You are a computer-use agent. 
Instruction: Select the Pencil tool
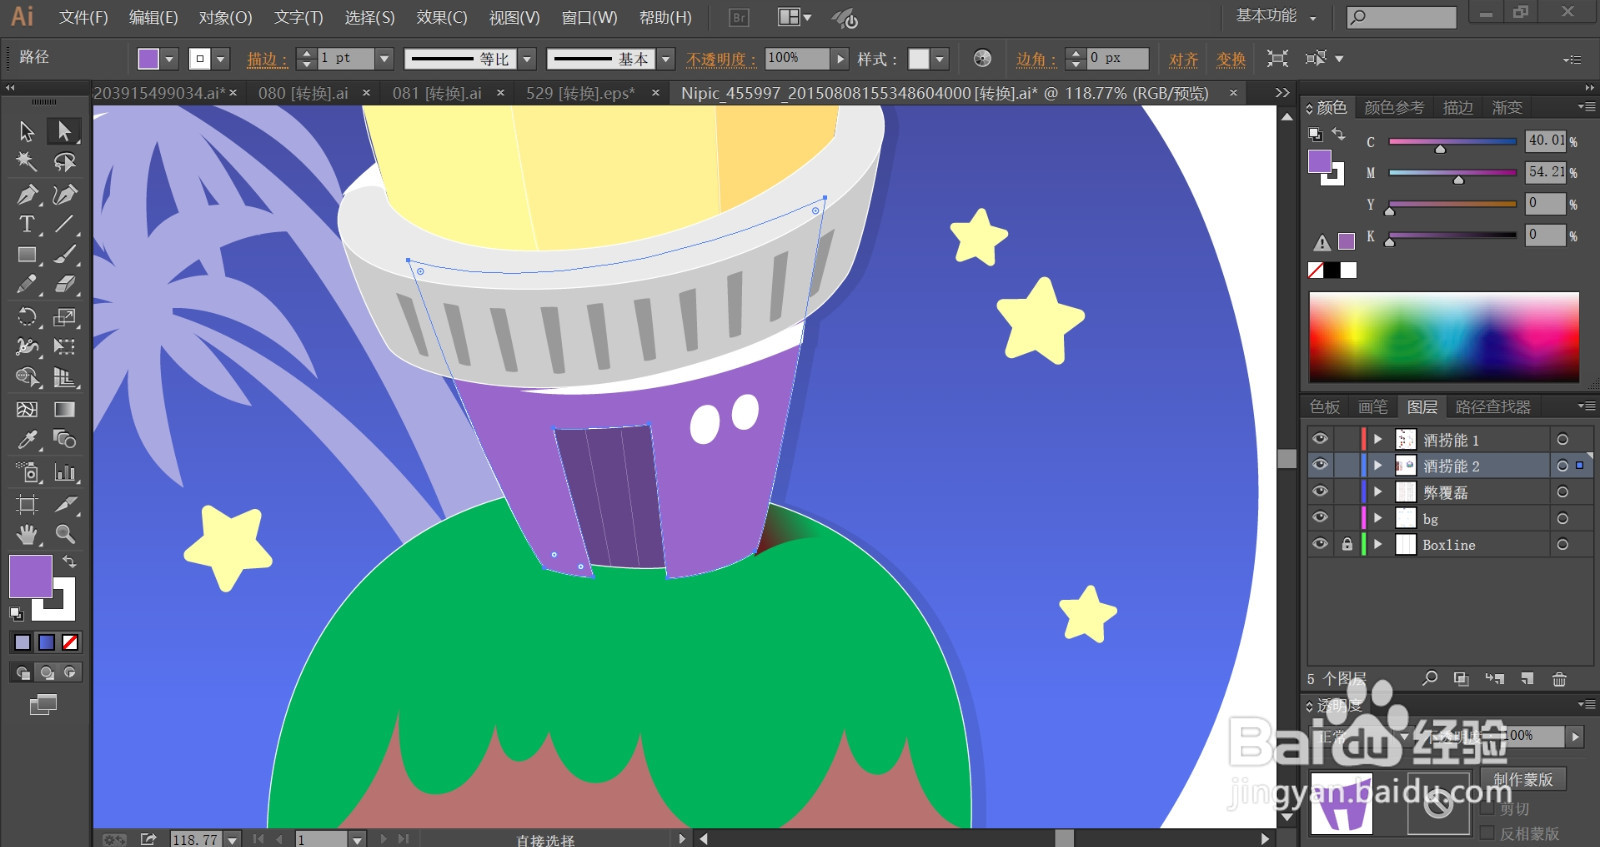click(27, 285)
